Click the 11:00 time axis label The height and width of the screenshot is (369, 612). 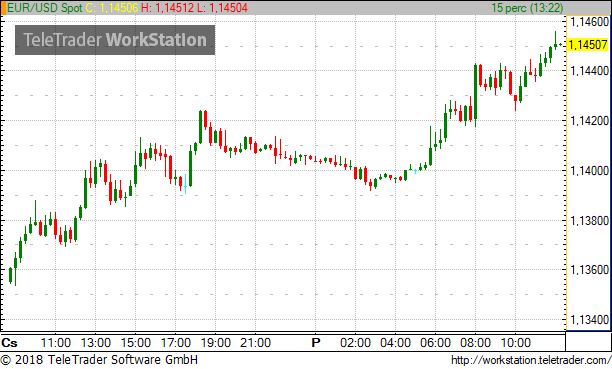[x=56, y=343]
